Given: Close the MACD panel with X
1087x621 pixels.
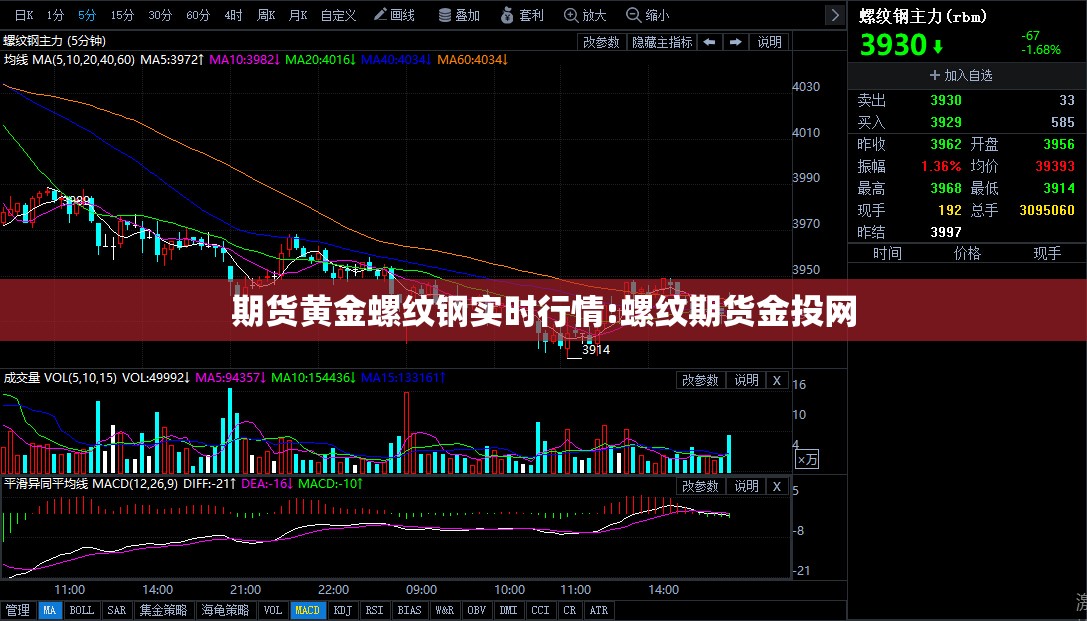Looking at the screenshot, I should tap(777, 486).
